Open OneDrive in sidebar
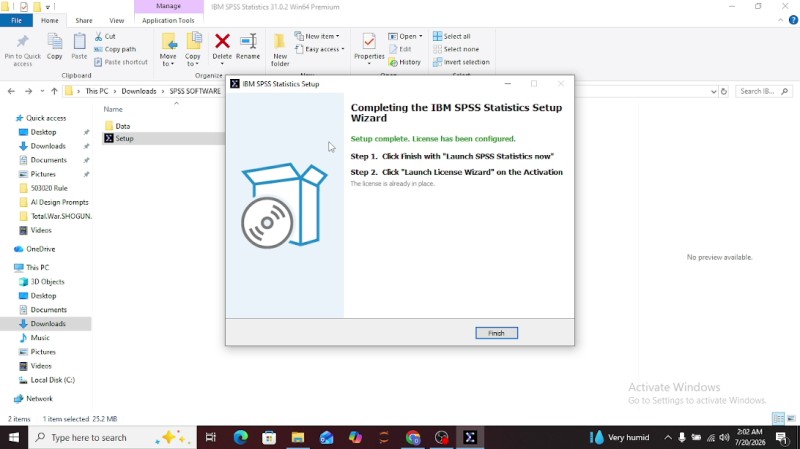 pyautogui.click(x=41, y=249)
